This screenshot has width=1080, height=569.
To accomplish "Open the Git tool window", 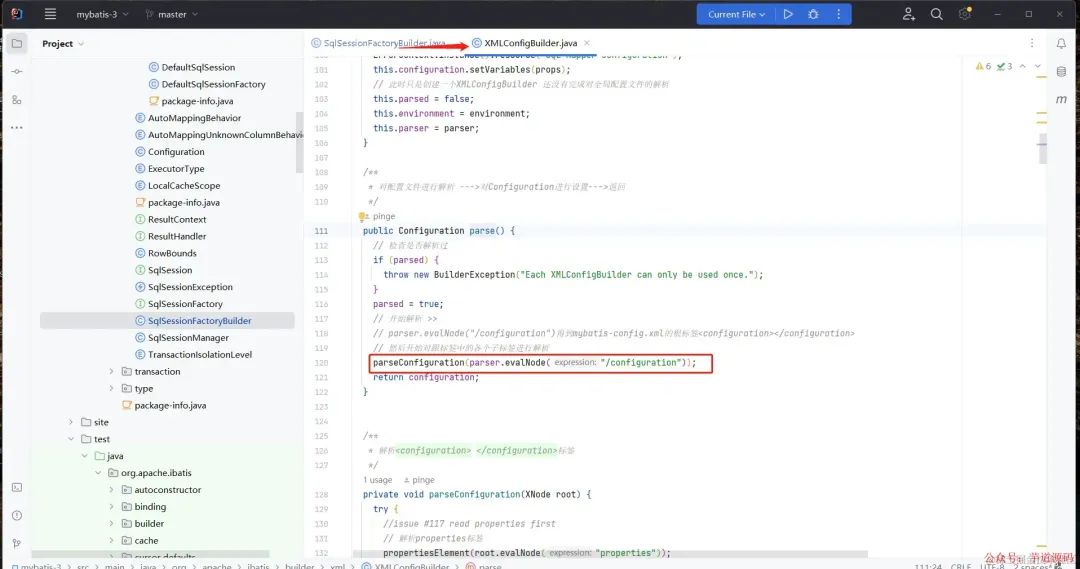I will coord(17,544).
